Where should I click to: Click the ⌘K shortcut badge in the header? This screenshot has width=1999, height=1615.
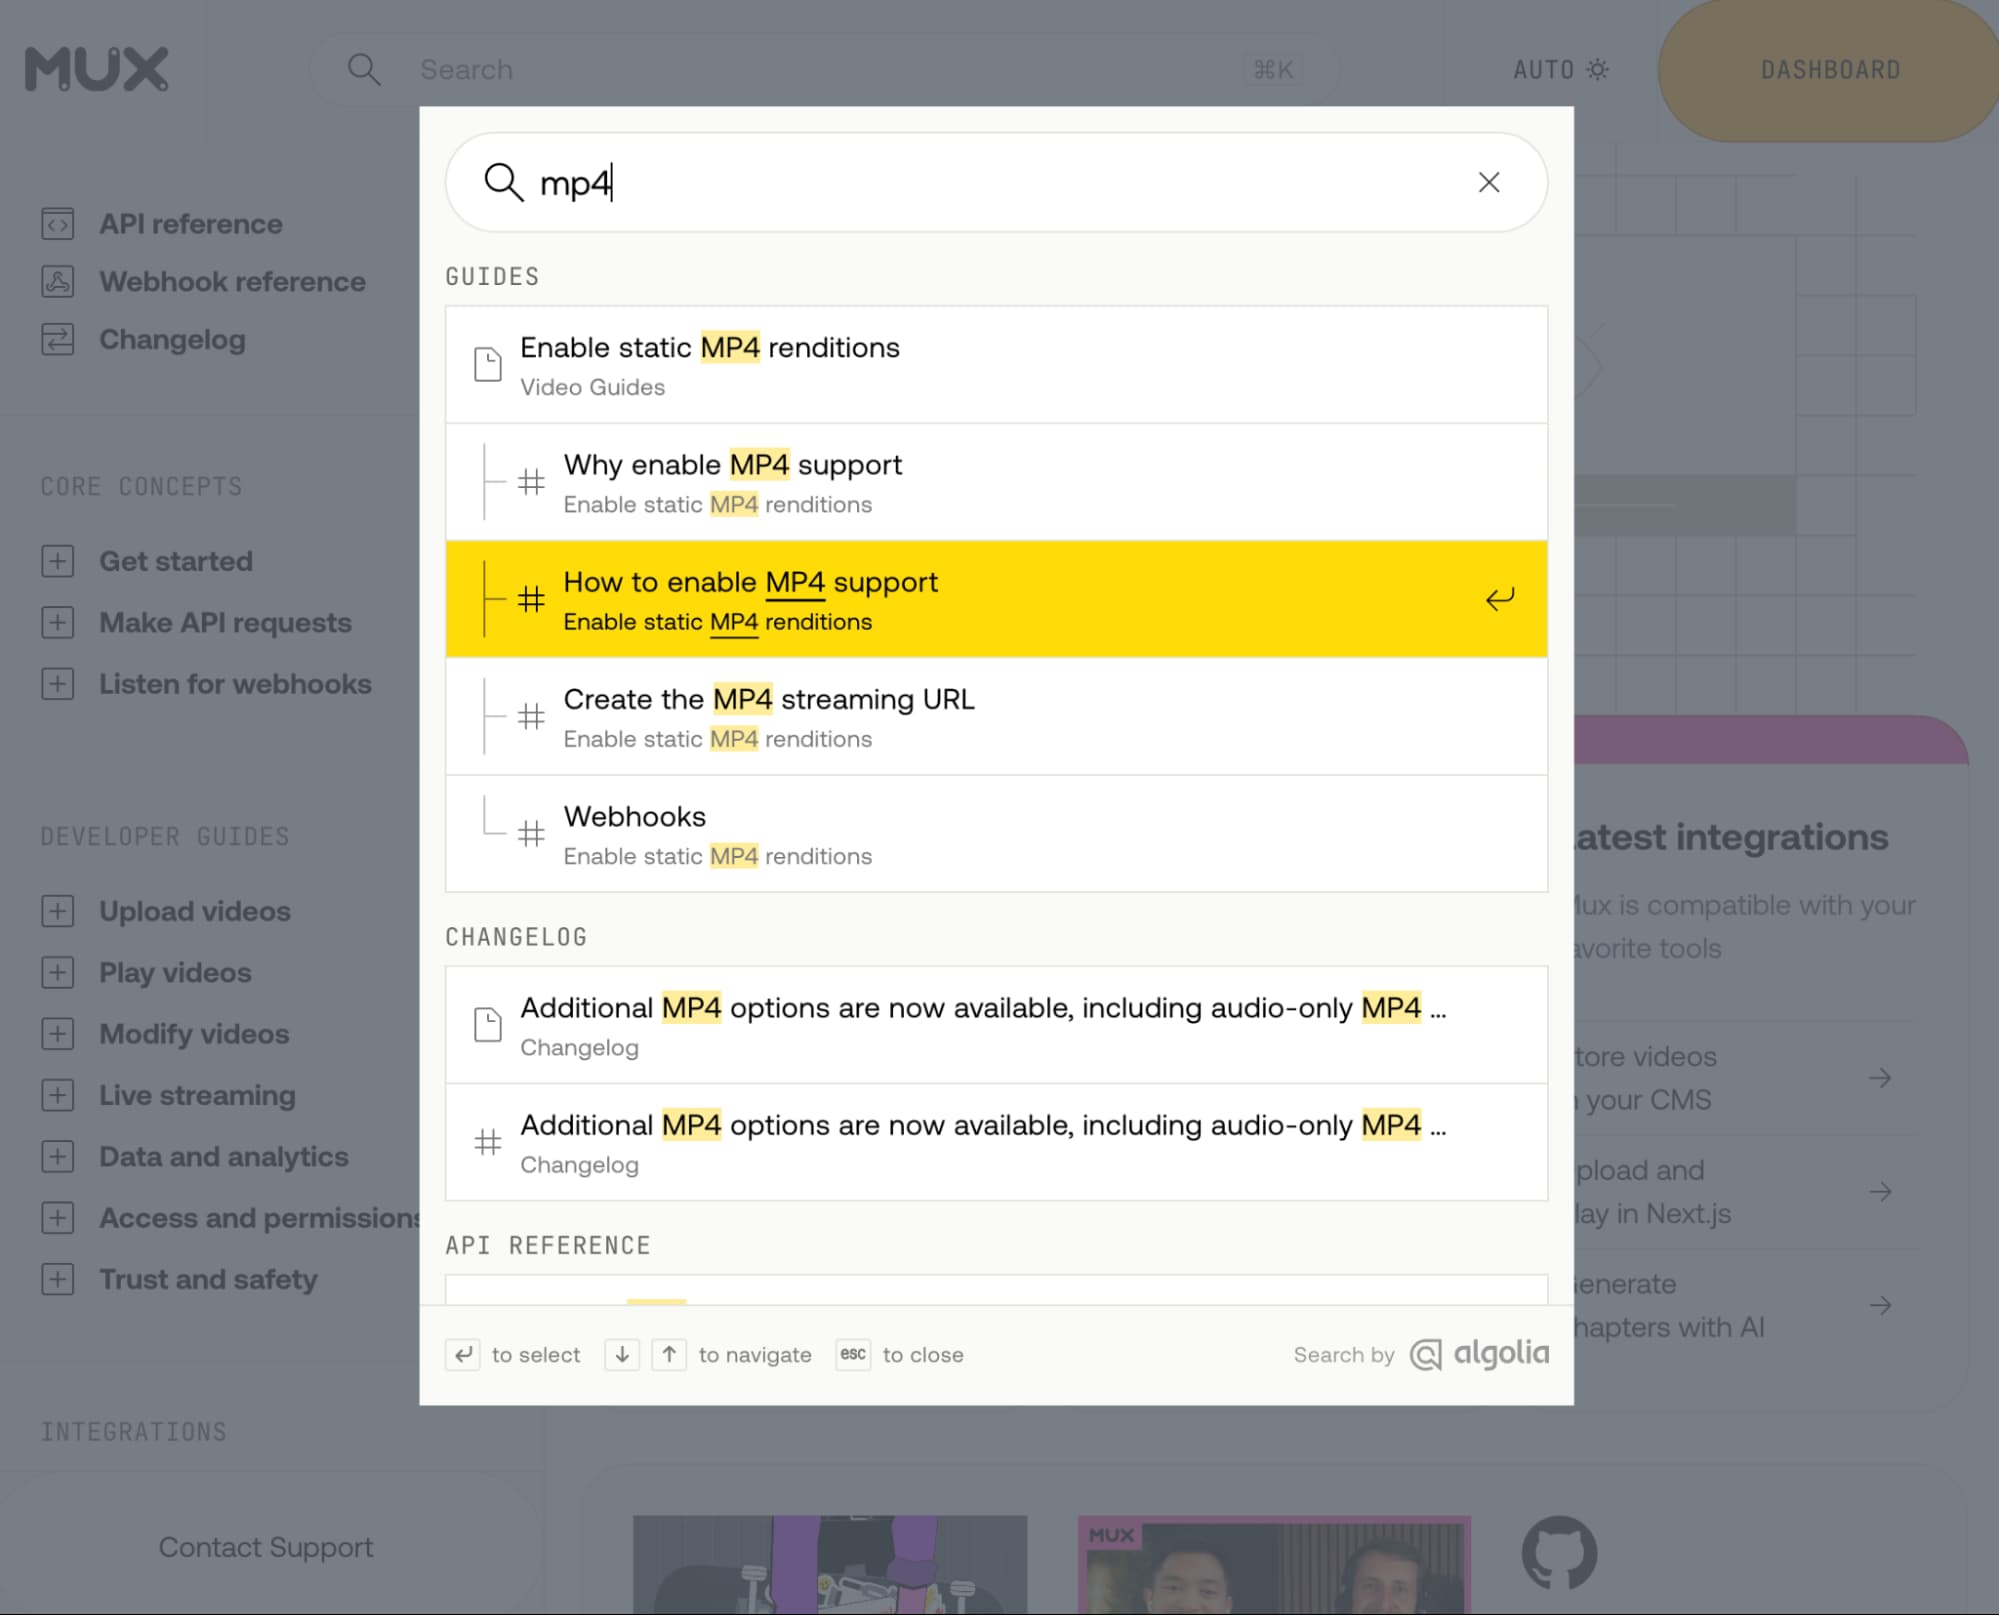1273,70
